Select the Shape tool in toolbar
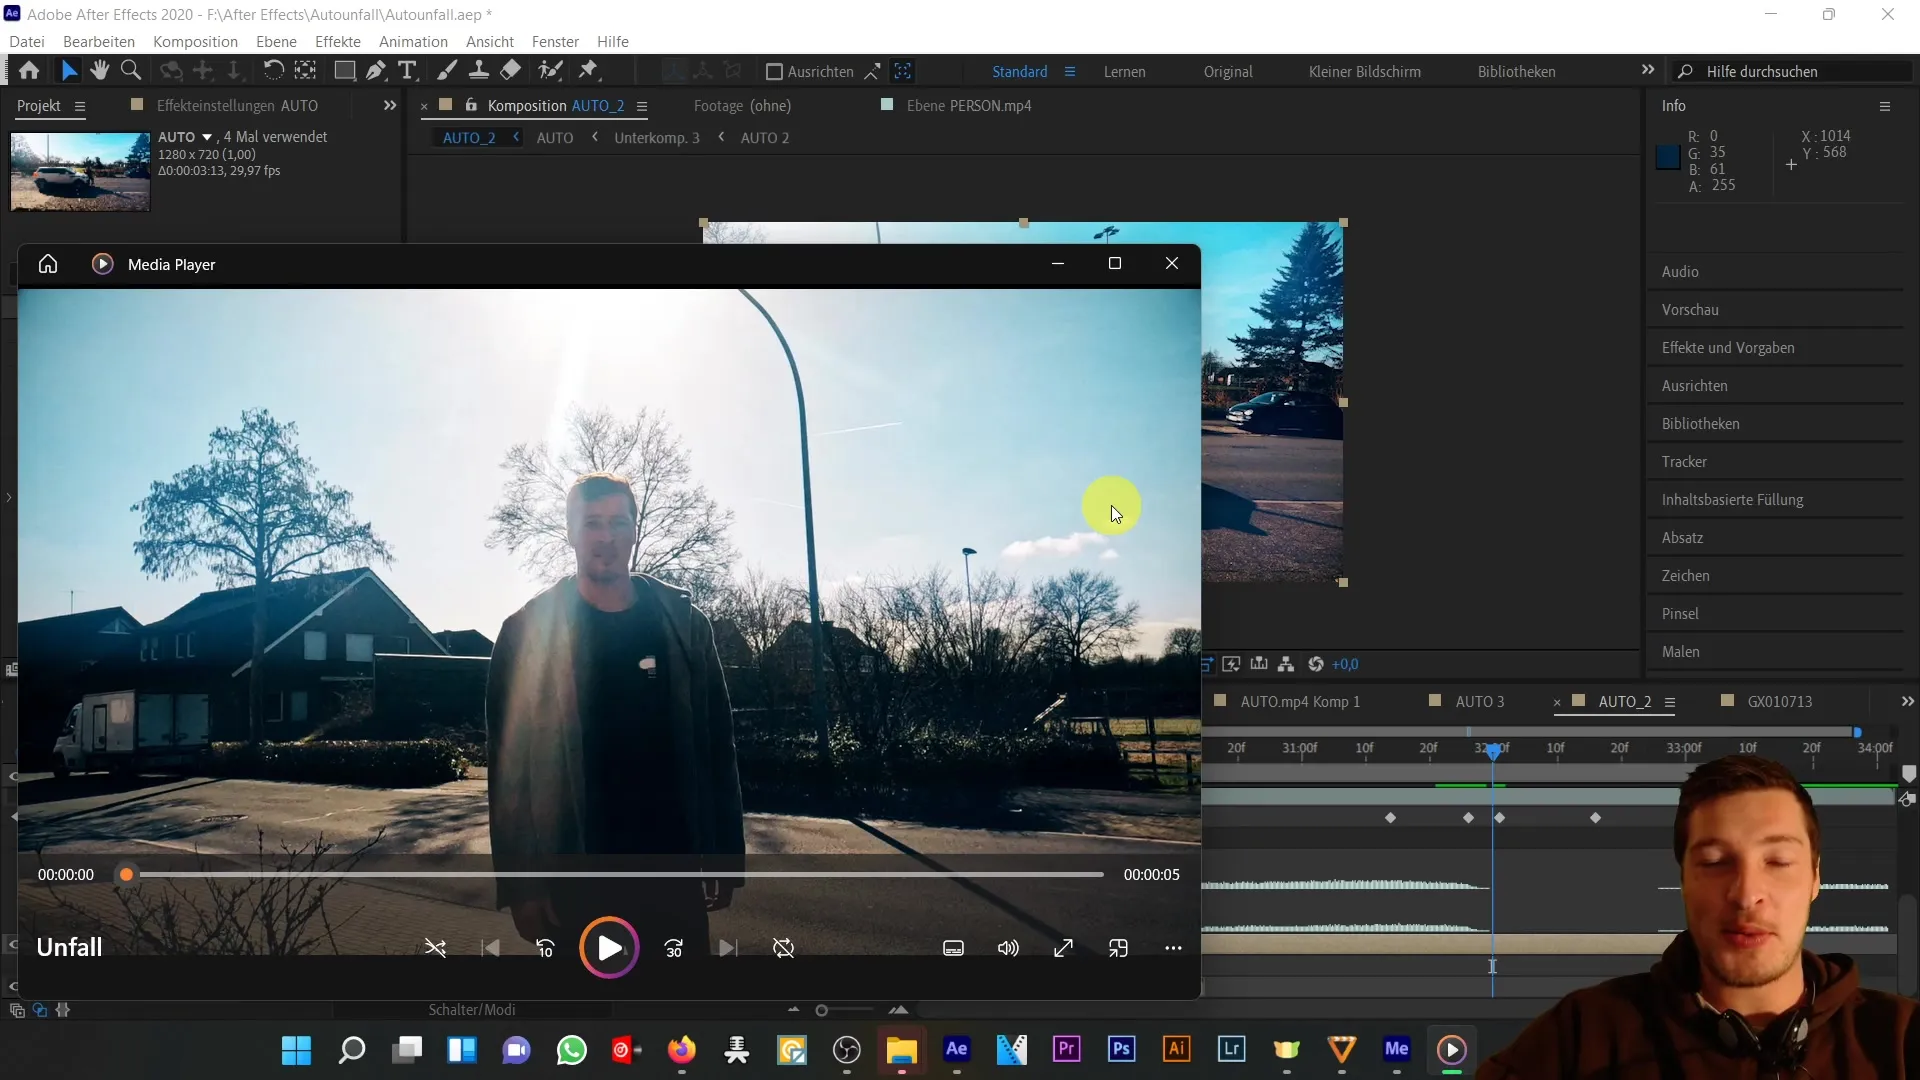1920x1080 pixels. coord(344,71)
